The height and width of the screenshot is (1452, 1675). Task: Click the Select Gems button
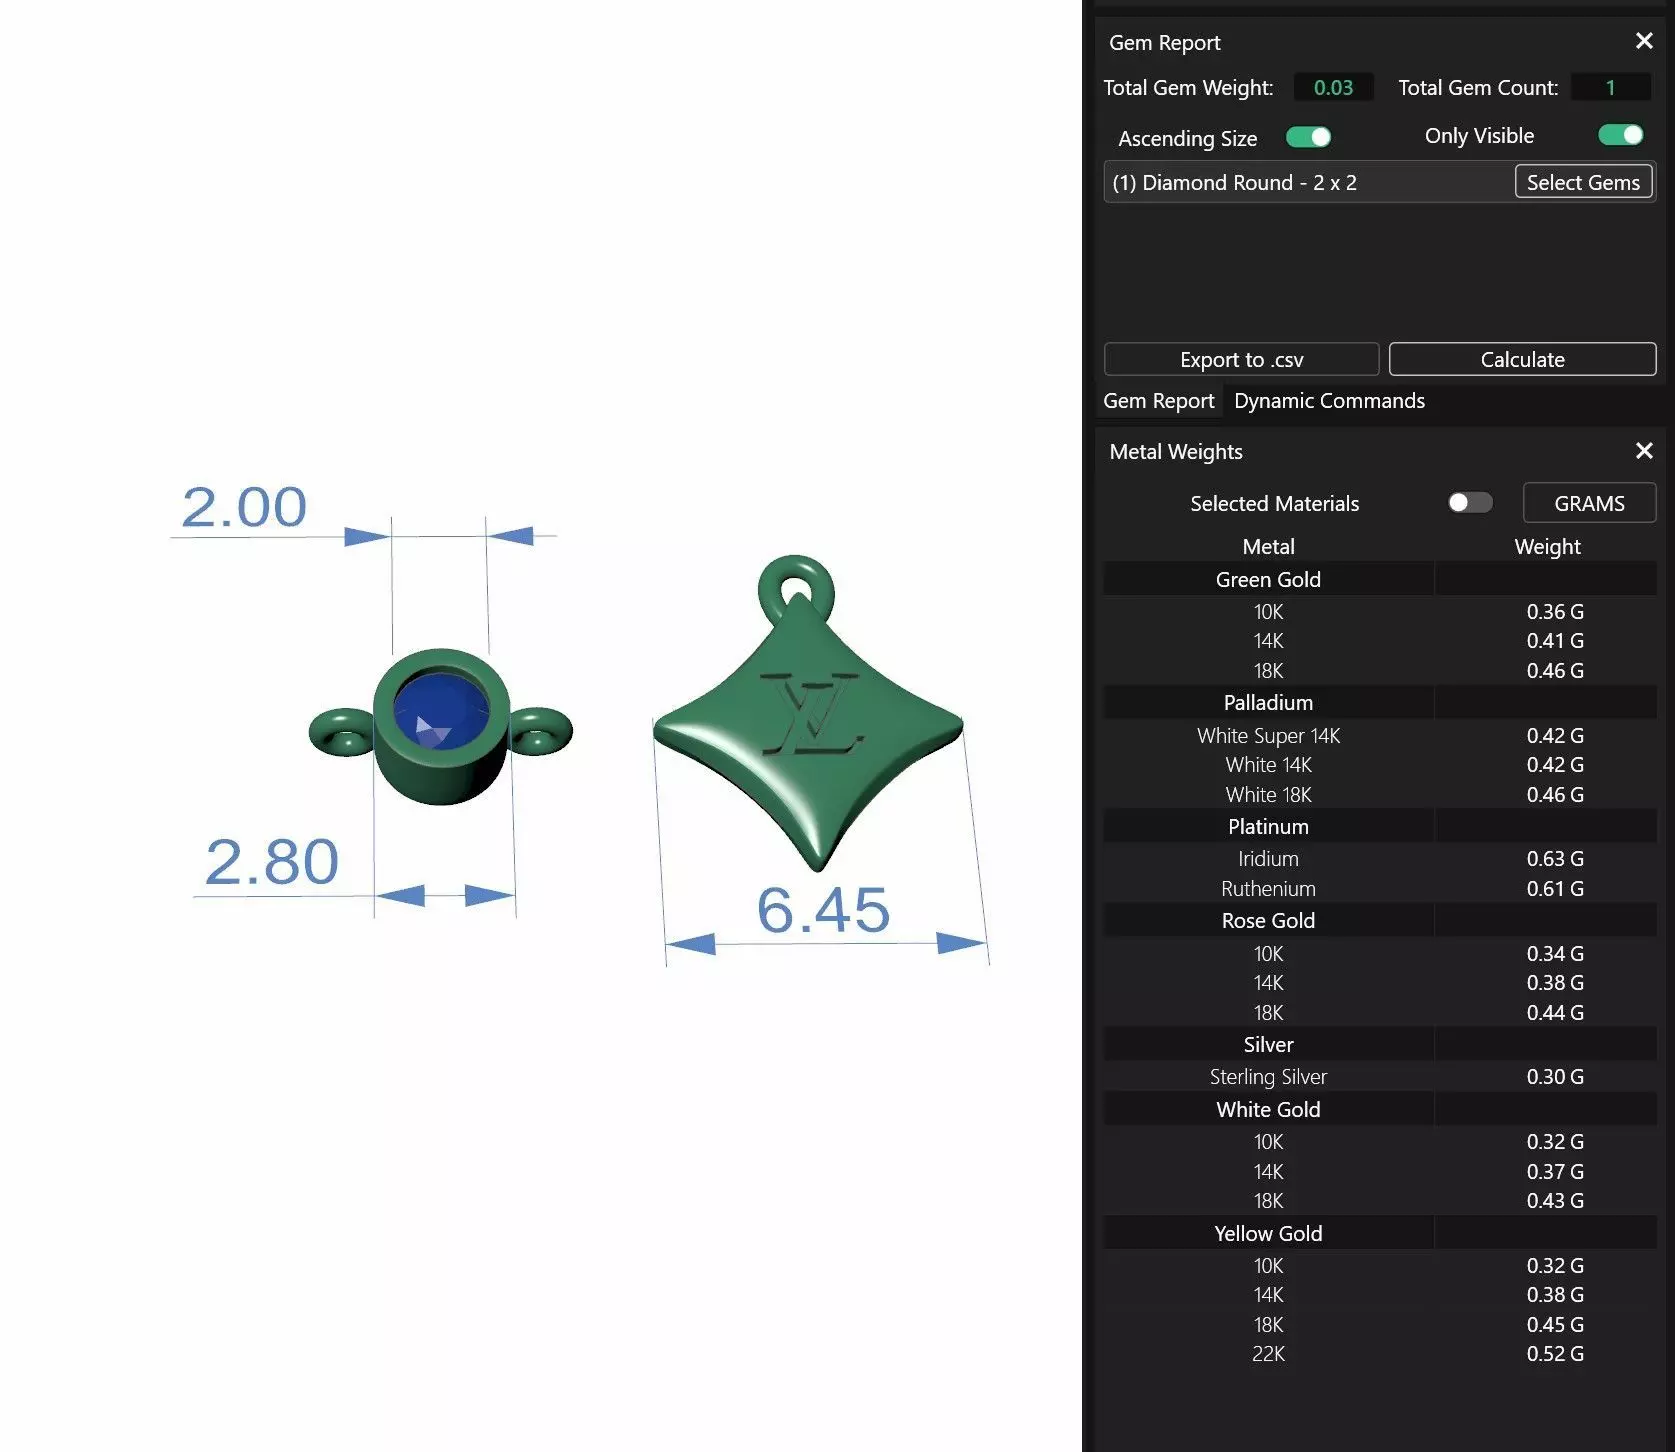(x=1583, y=182)
